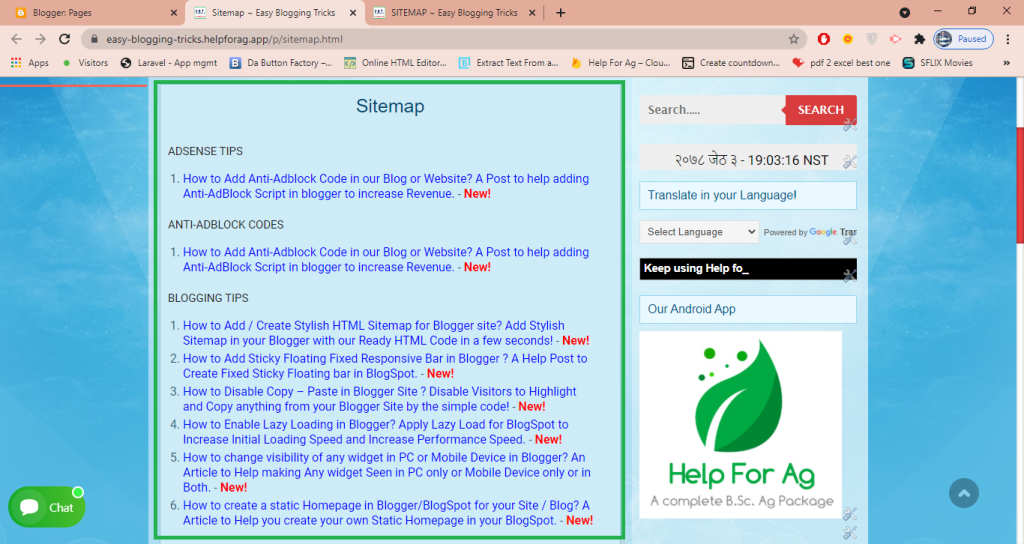Open Disable Copy – Paste in Blogger post
Viewport: 1024px width, 544px height.
coord(379,399)
